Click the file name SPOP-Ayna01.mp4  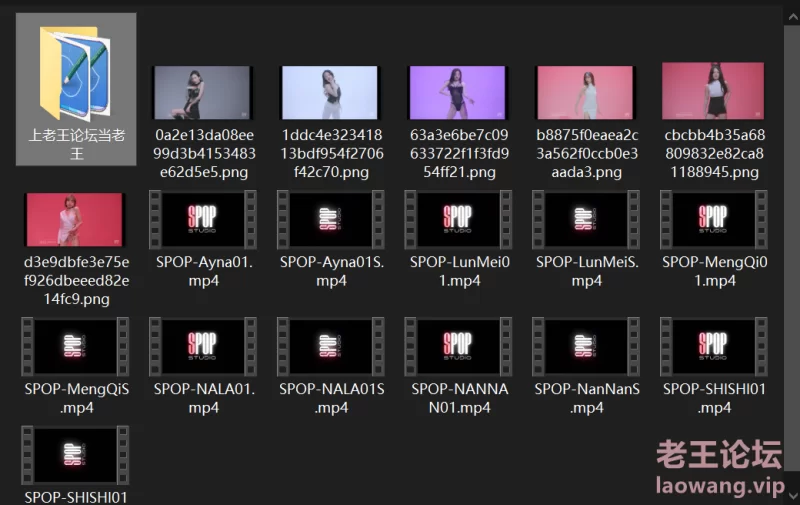(x=204, y=271)
